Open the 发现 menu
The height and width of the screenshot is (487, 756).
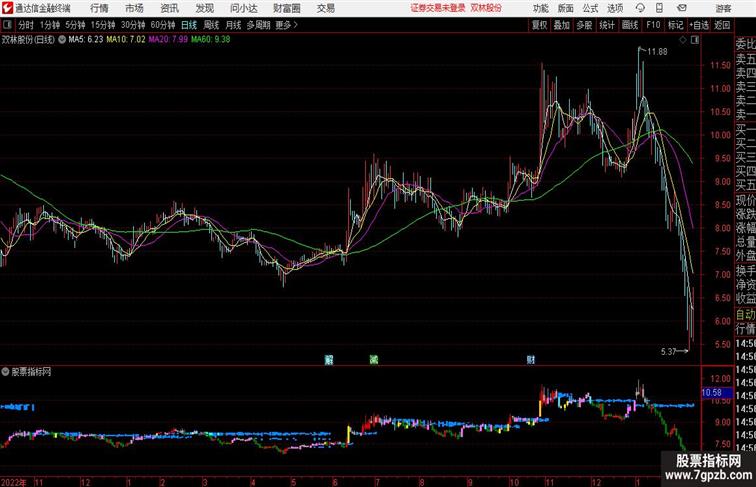click(x=204, y=8)
